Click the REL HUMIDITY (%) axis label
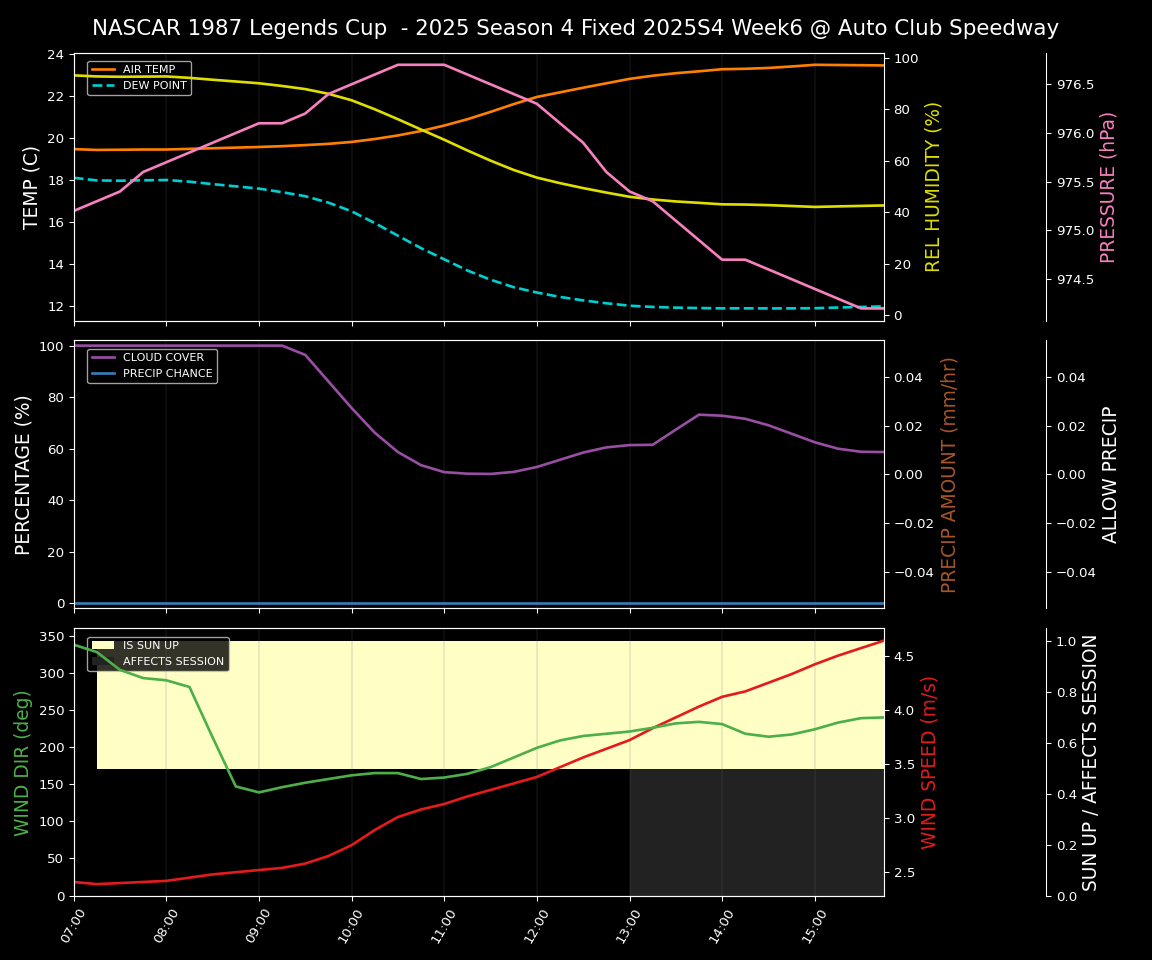The image size is (1152, 960). coord(934,187)
